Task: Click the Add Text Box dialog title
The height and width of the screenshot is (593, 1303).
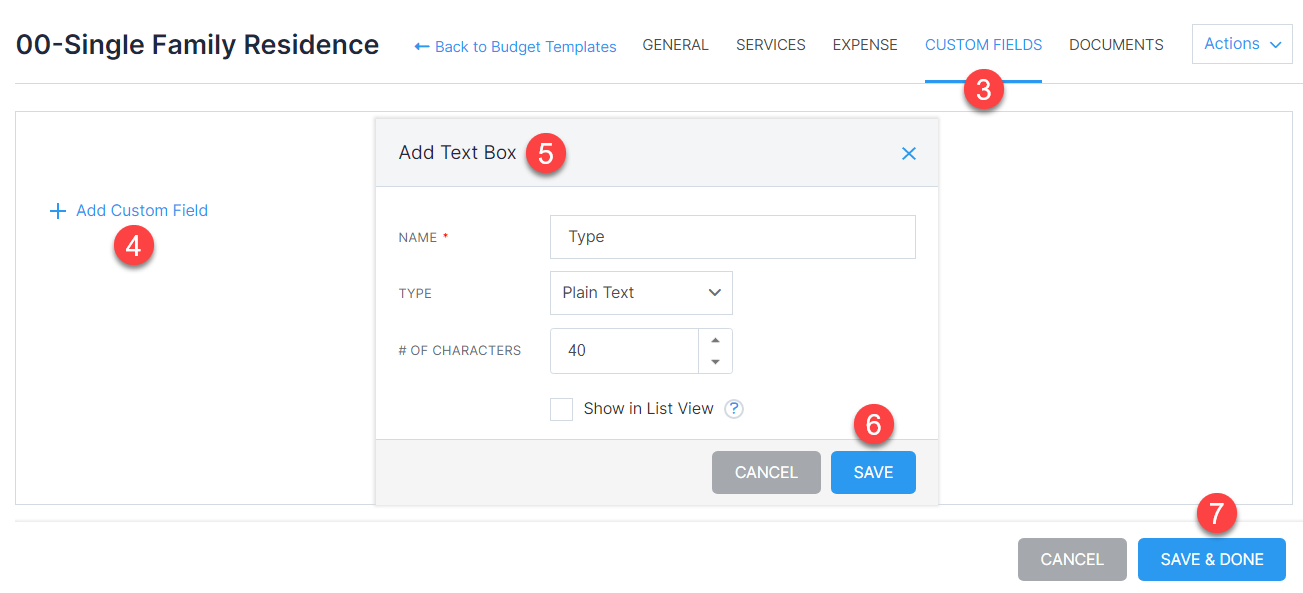Action: pos(457,153)
